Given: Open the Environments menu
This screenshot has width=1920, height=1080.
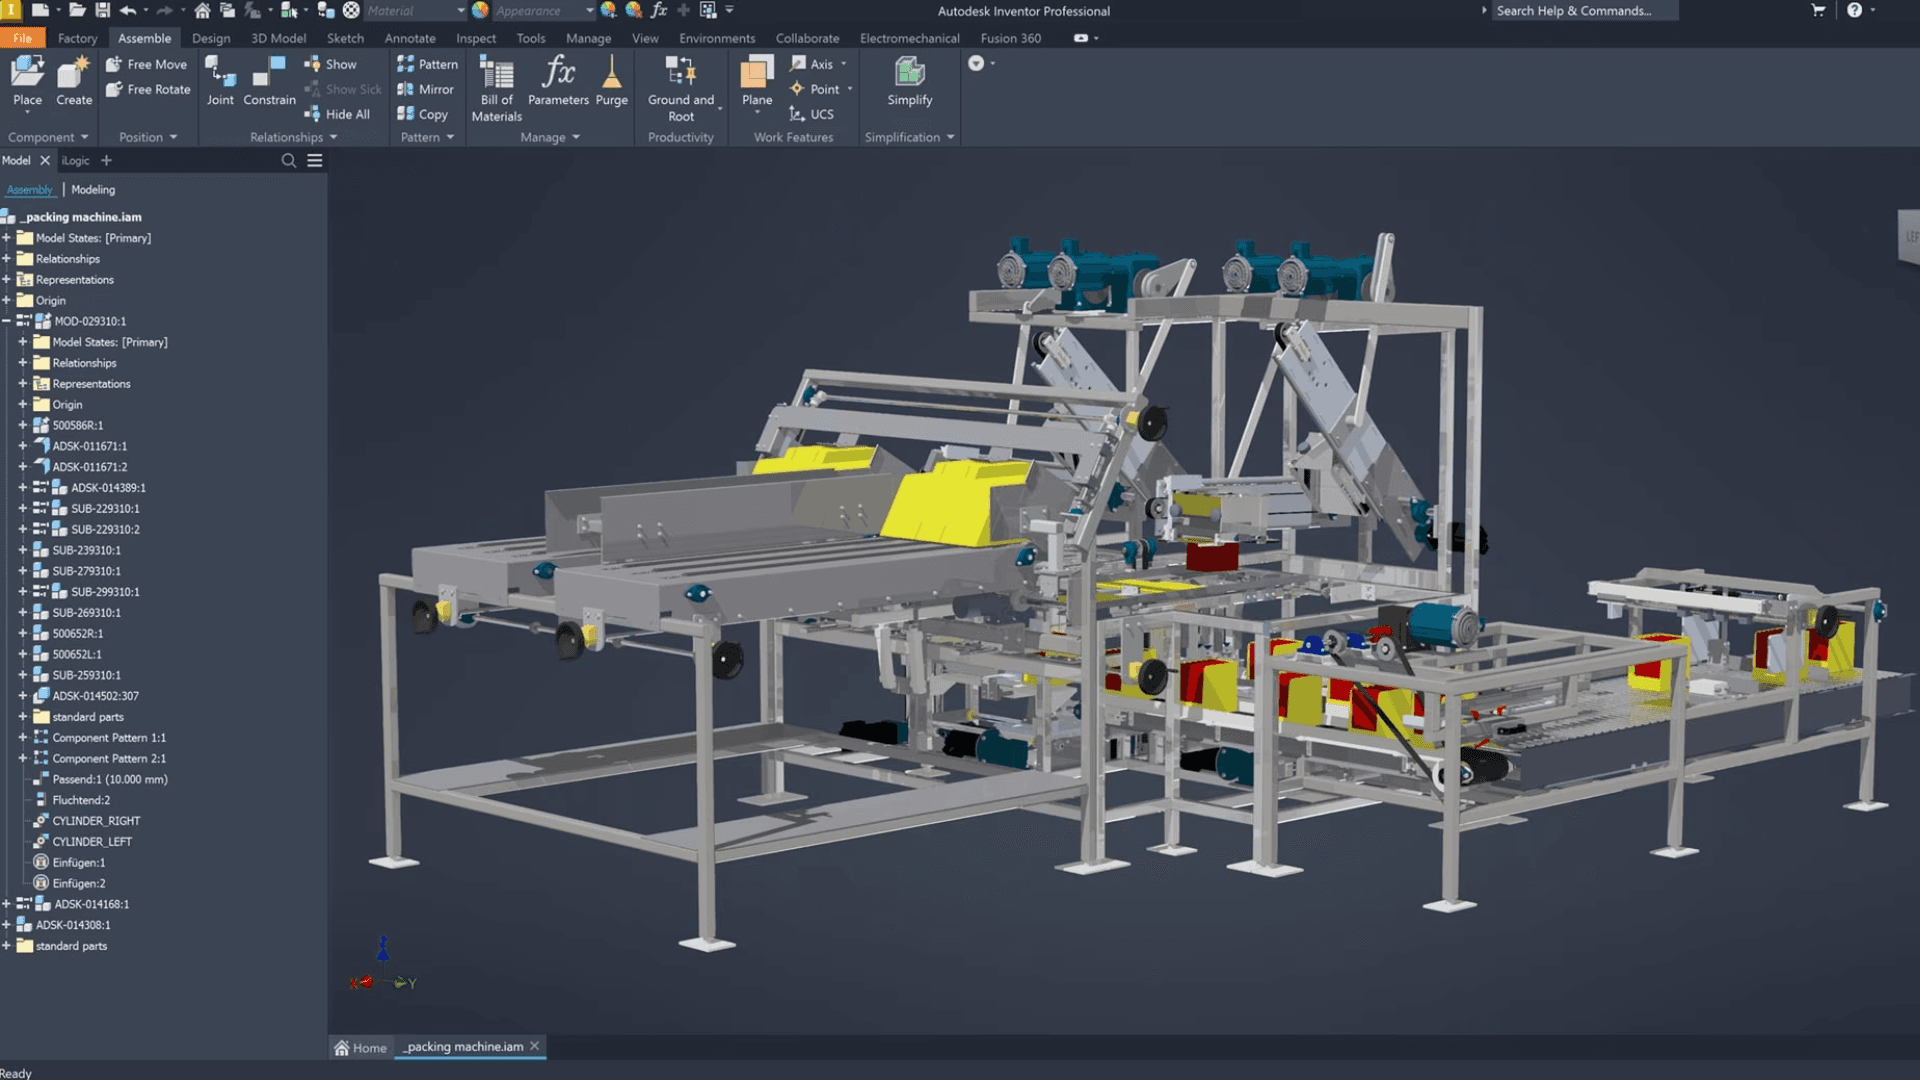Looking at the screenshot, I should [716, 38].
